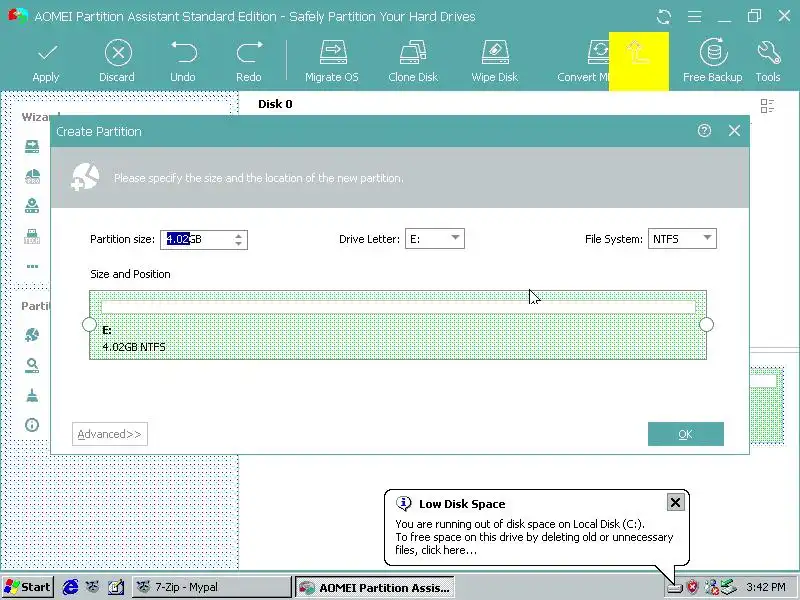The image size is (800, 600).
Task: Select the E: 4.02GB NTFS partition block
Action: pyautogui.click(x=398, y=325)
